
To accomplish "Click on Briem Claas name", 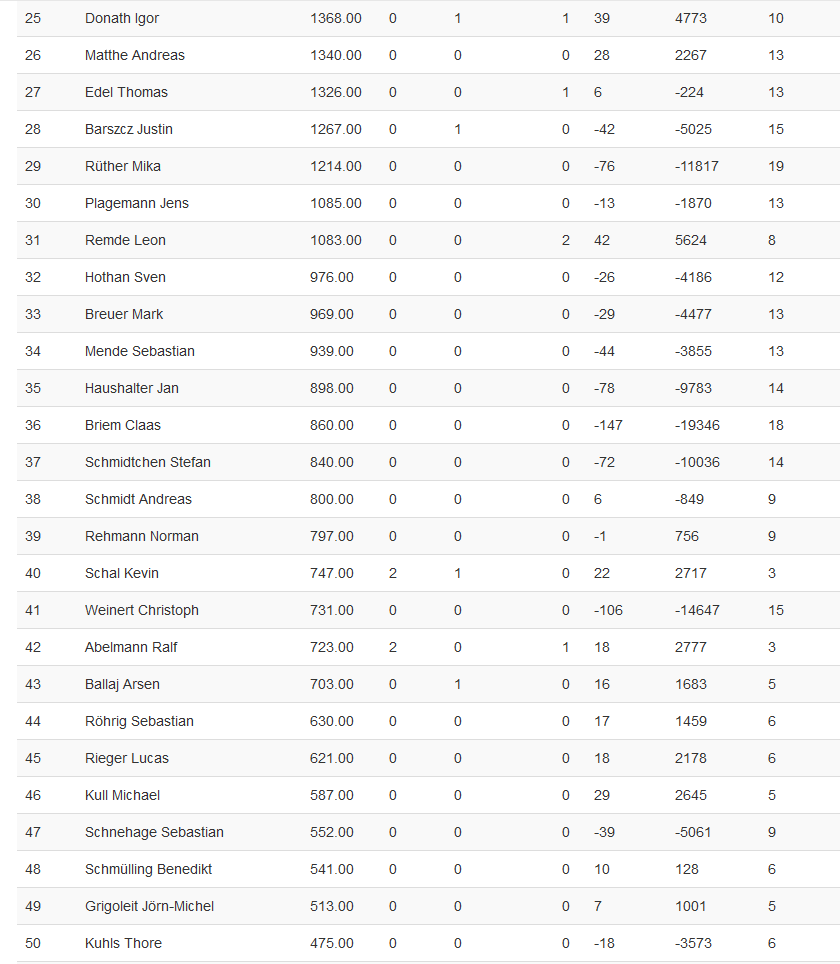I will click(123, 425).
